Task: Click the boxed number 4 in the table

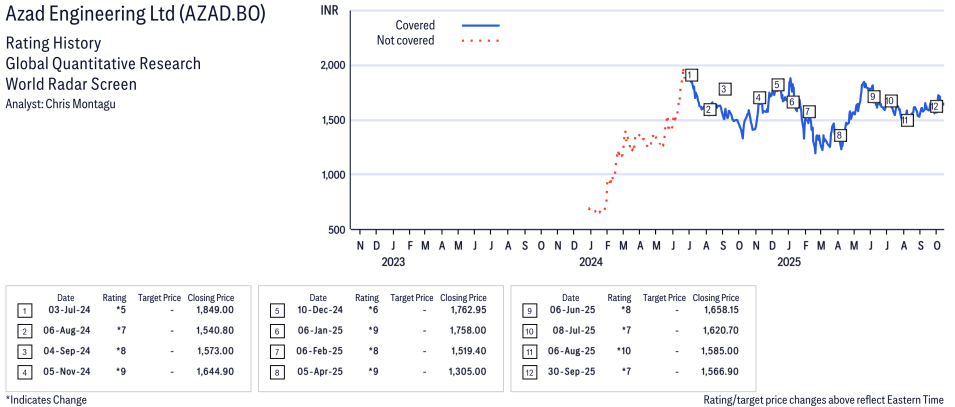Action: coord(24,371)
